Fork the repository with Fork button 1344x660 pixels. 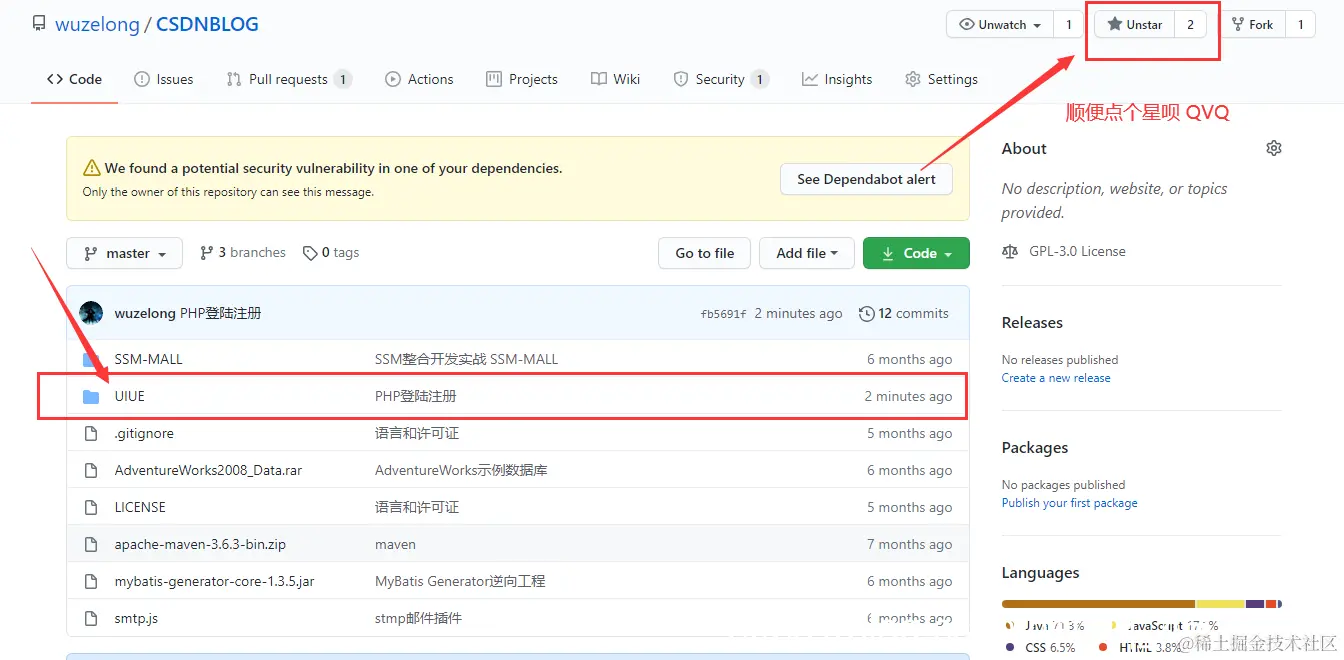pos(1252,25)
